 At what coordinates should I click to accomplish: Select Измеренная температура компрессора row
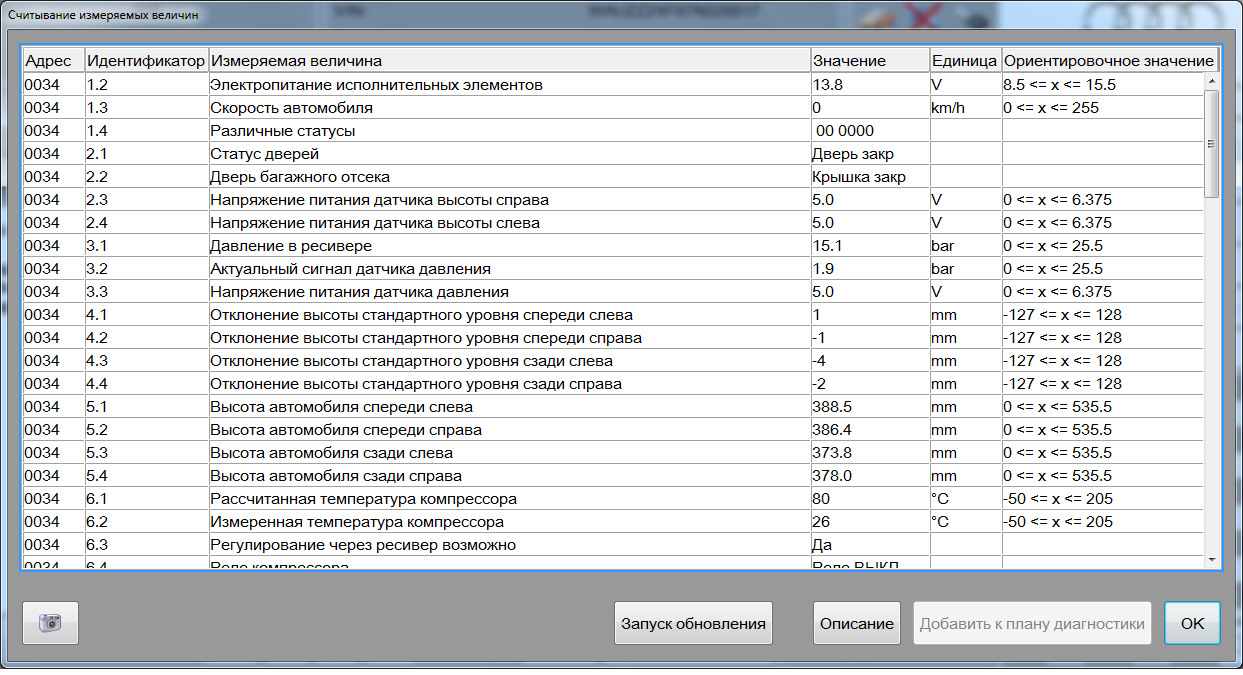[x=612, y=522]
